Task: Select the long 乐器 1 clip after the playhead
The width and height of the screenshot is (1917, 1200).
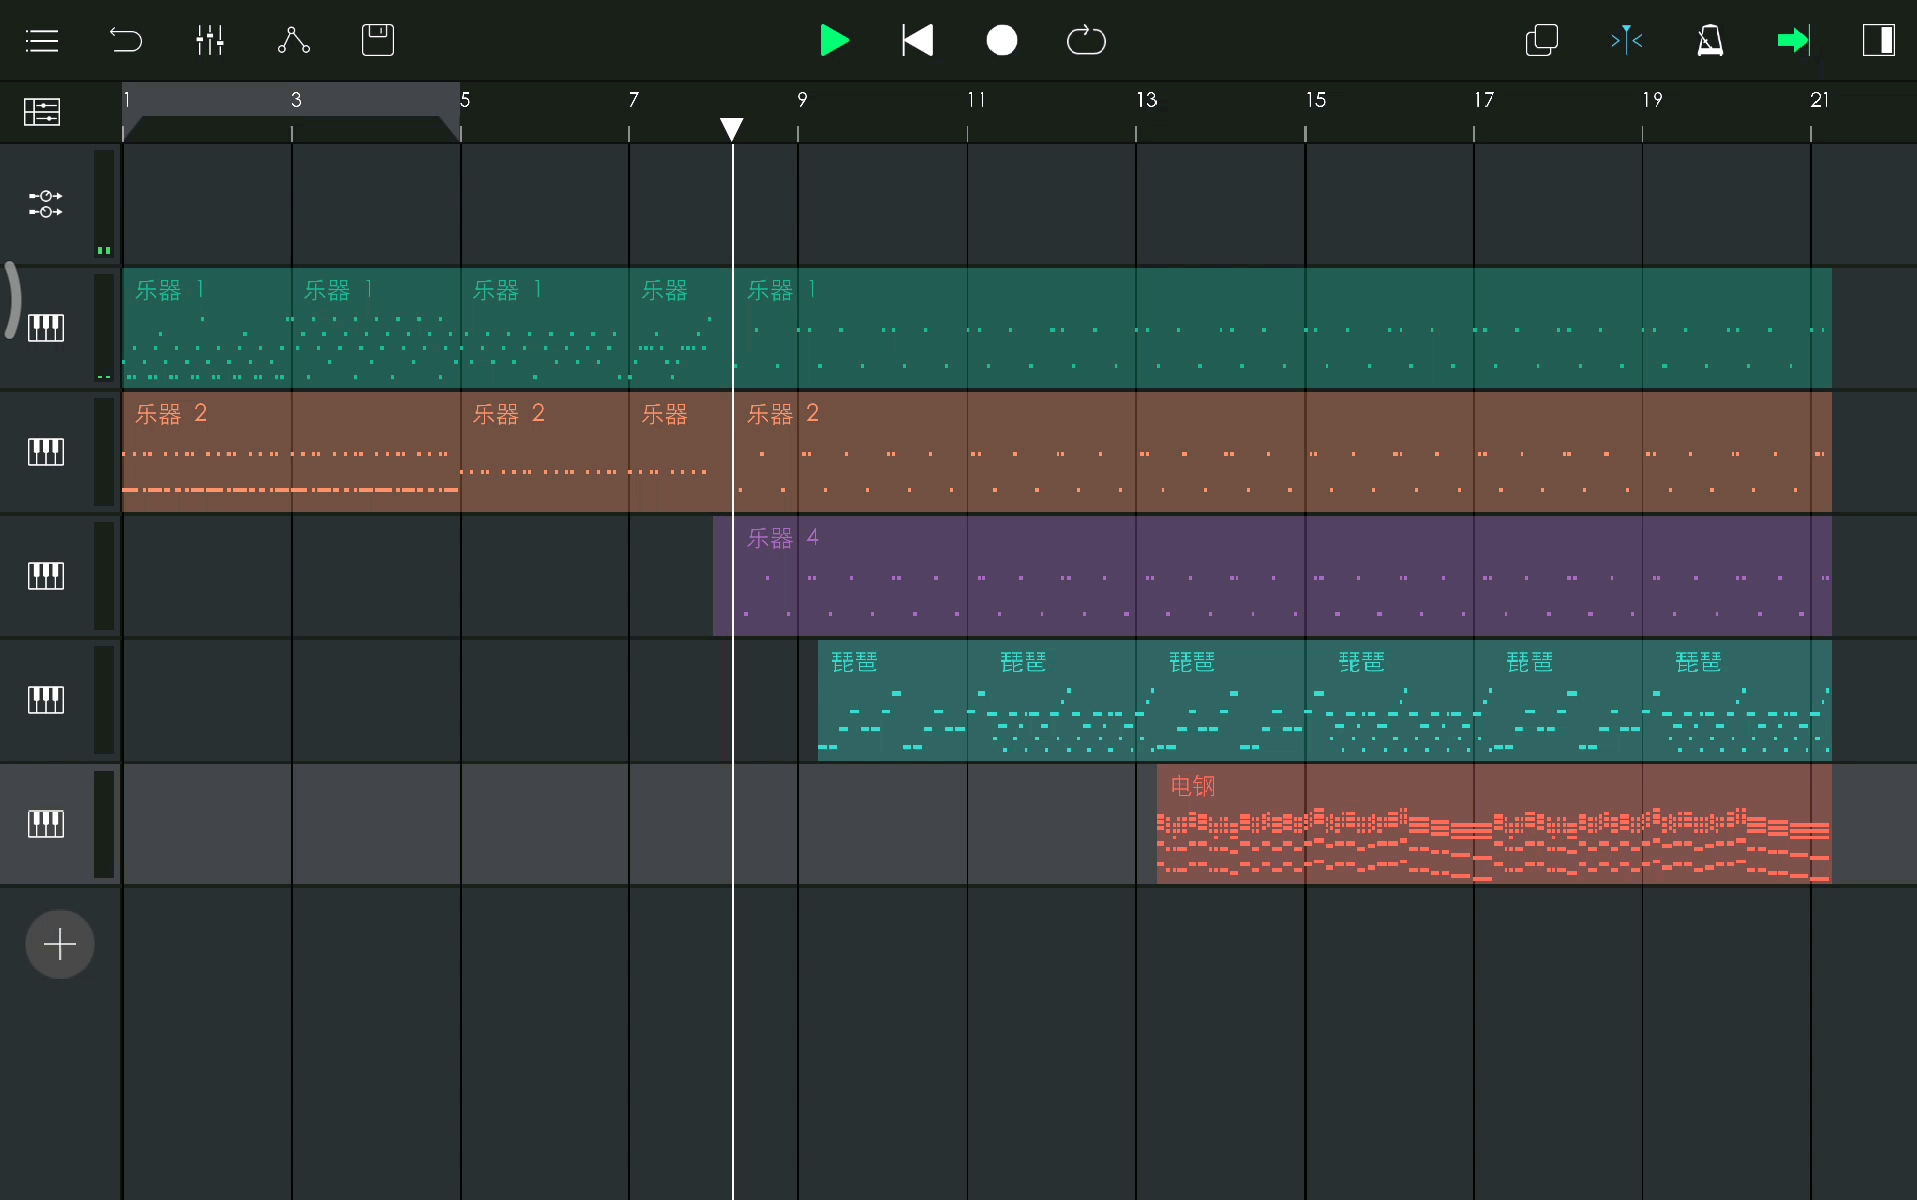Action: coord(1283,328)
